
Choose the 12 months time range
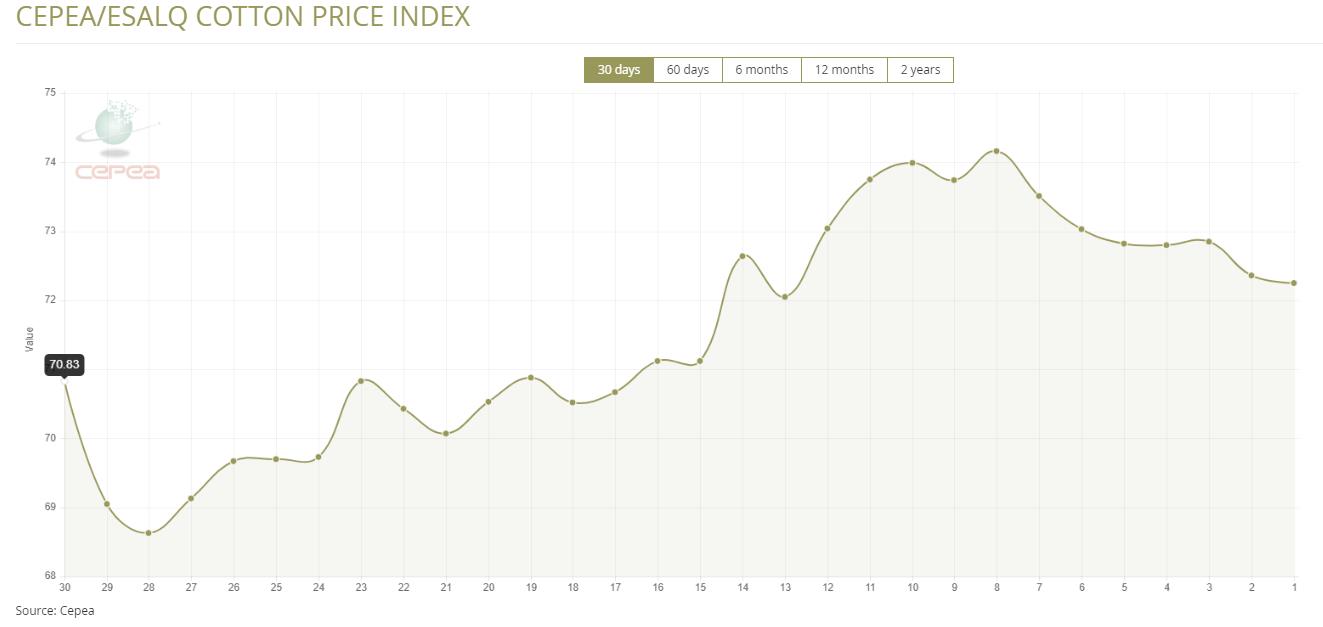click(844, 70)
